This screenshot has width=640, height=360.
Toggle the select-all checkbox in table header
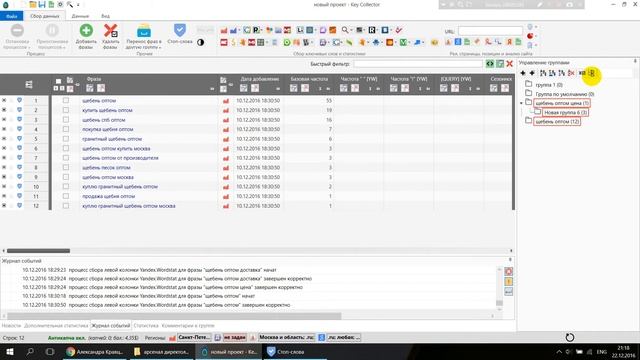point(58,81)
